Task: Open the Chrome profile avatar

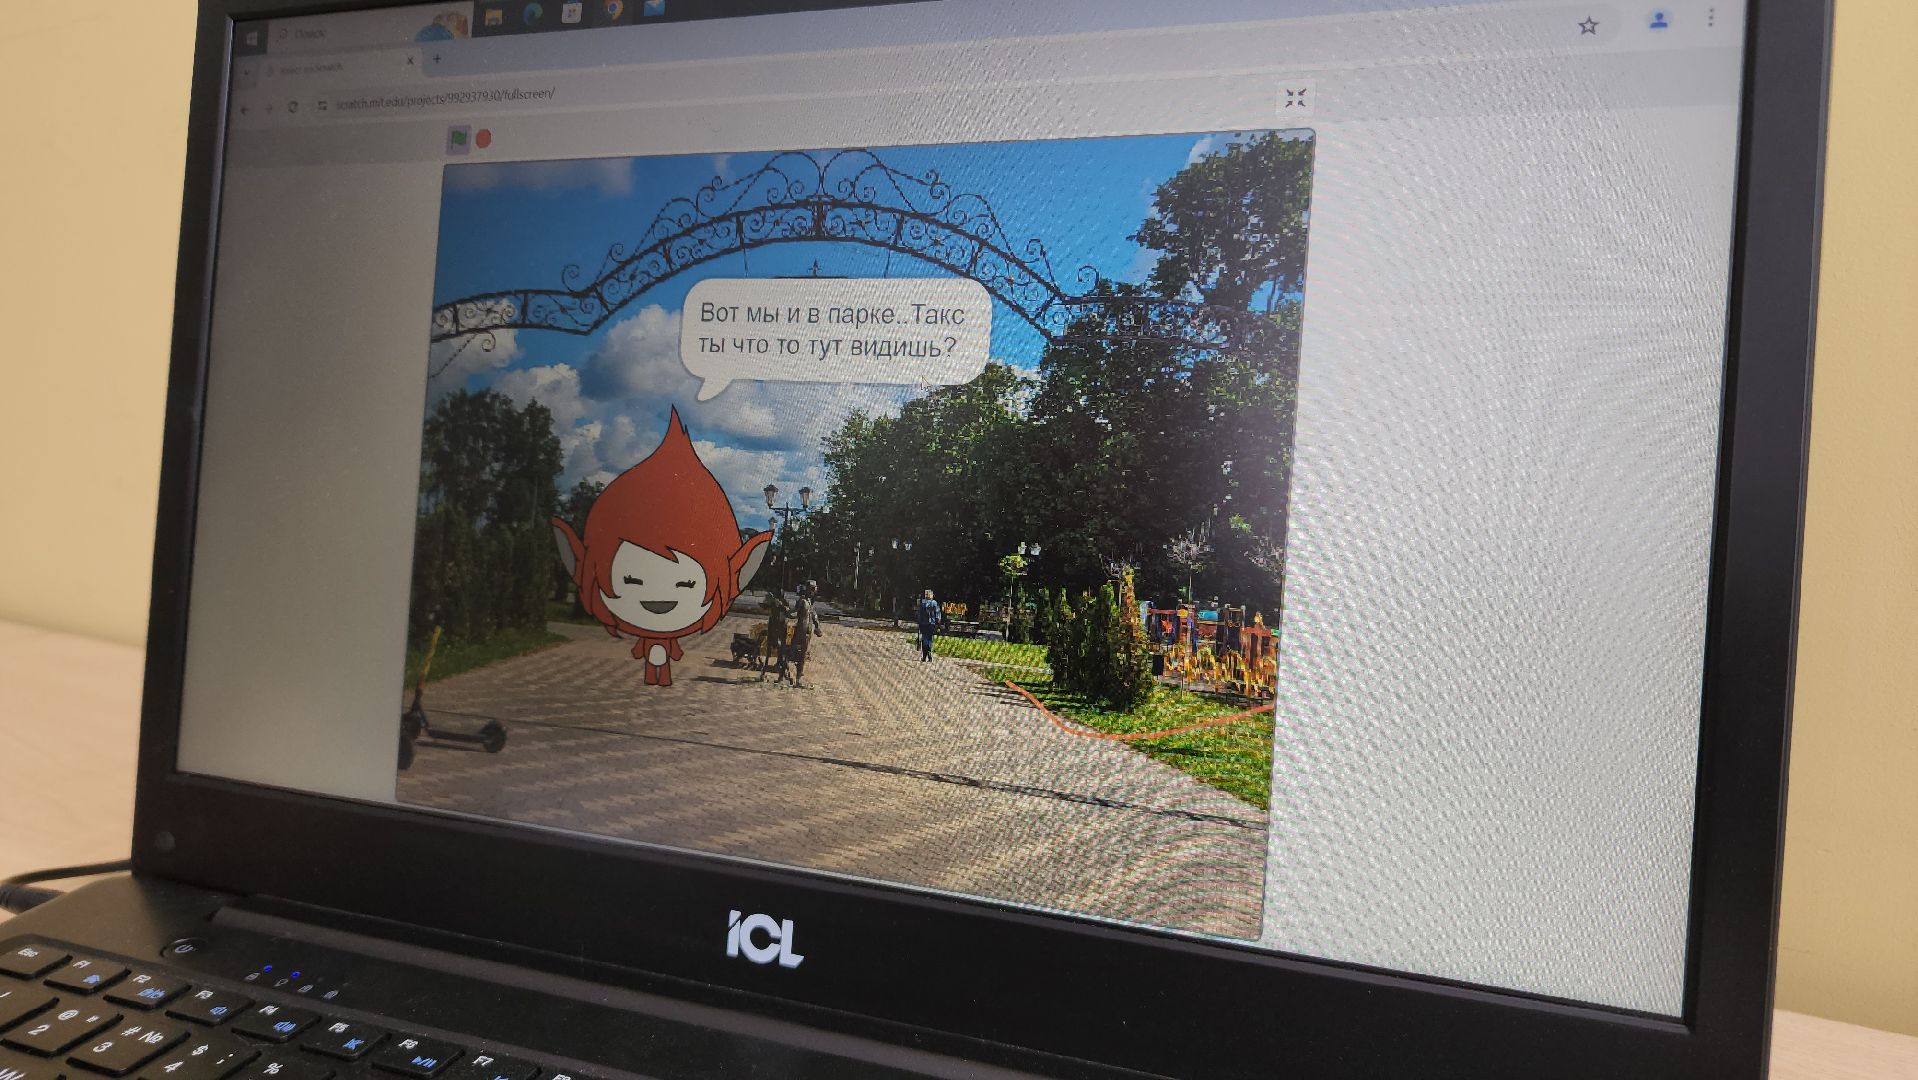Action: click(x=1659, y=20)
